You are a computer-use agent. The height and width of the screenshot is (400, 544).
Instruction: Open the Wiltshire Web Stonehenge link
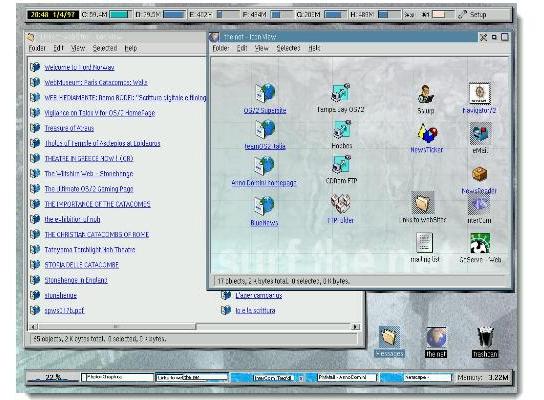pyautogui.click(x=89, y=173)
